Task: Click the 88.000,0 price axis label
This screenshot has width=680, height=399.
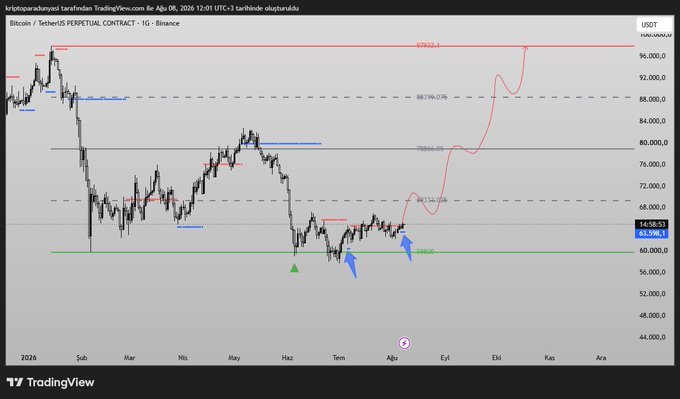Action: (652, 99)
